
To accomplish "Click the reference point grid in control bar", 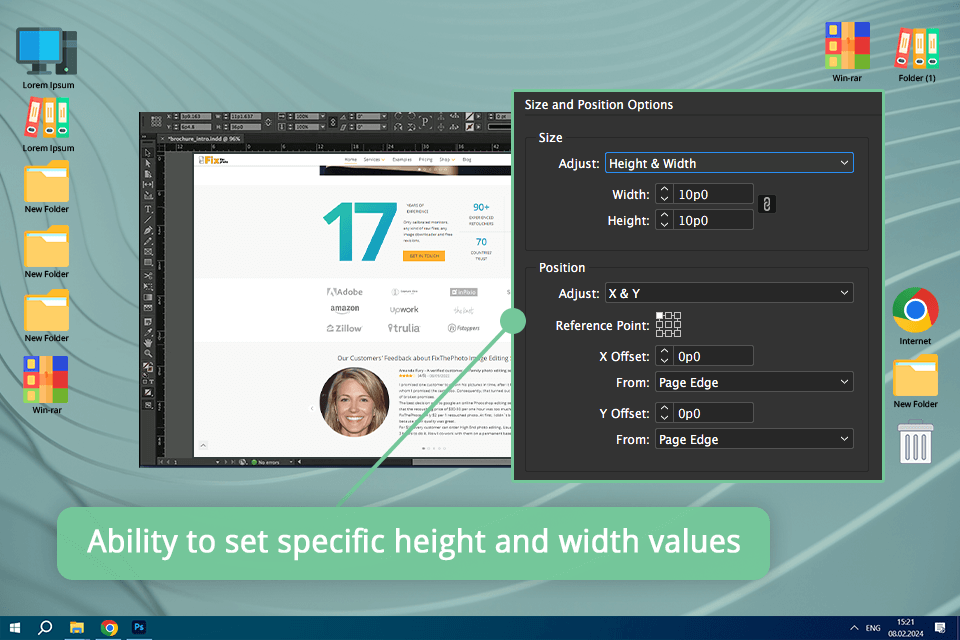I will pos(156,121).
